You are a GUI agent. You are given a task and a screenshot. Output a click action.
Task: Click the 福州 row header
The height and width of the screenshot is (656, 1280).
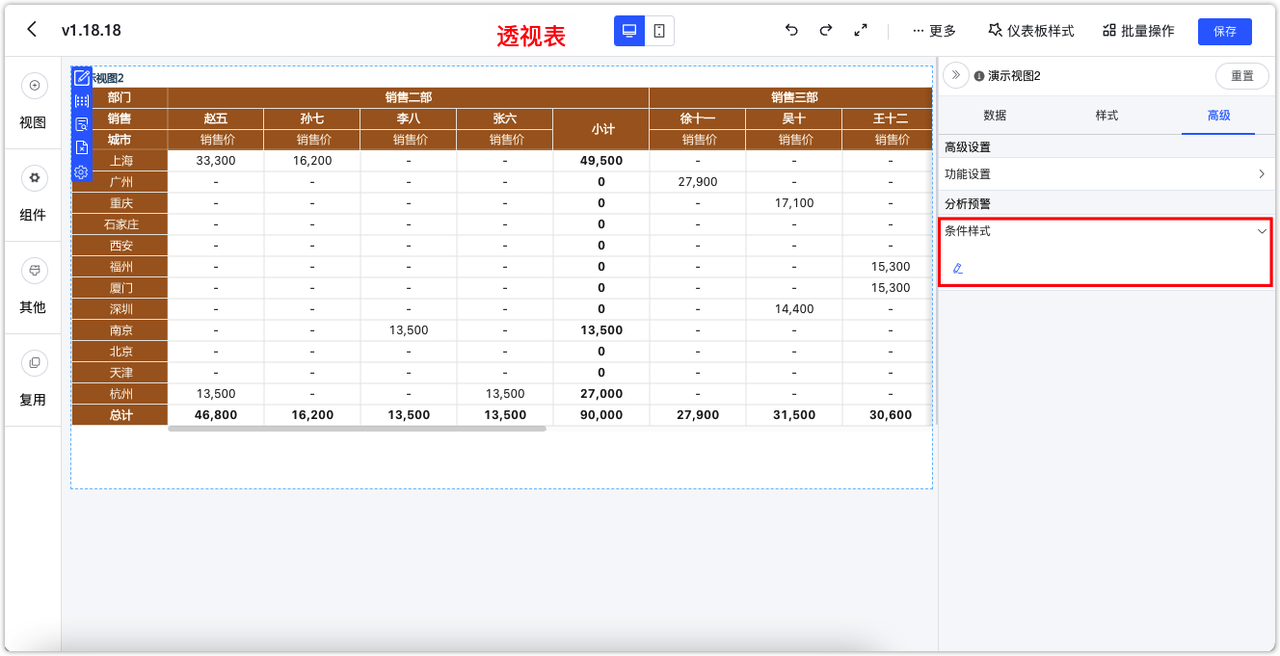click(x=120, y=266)
